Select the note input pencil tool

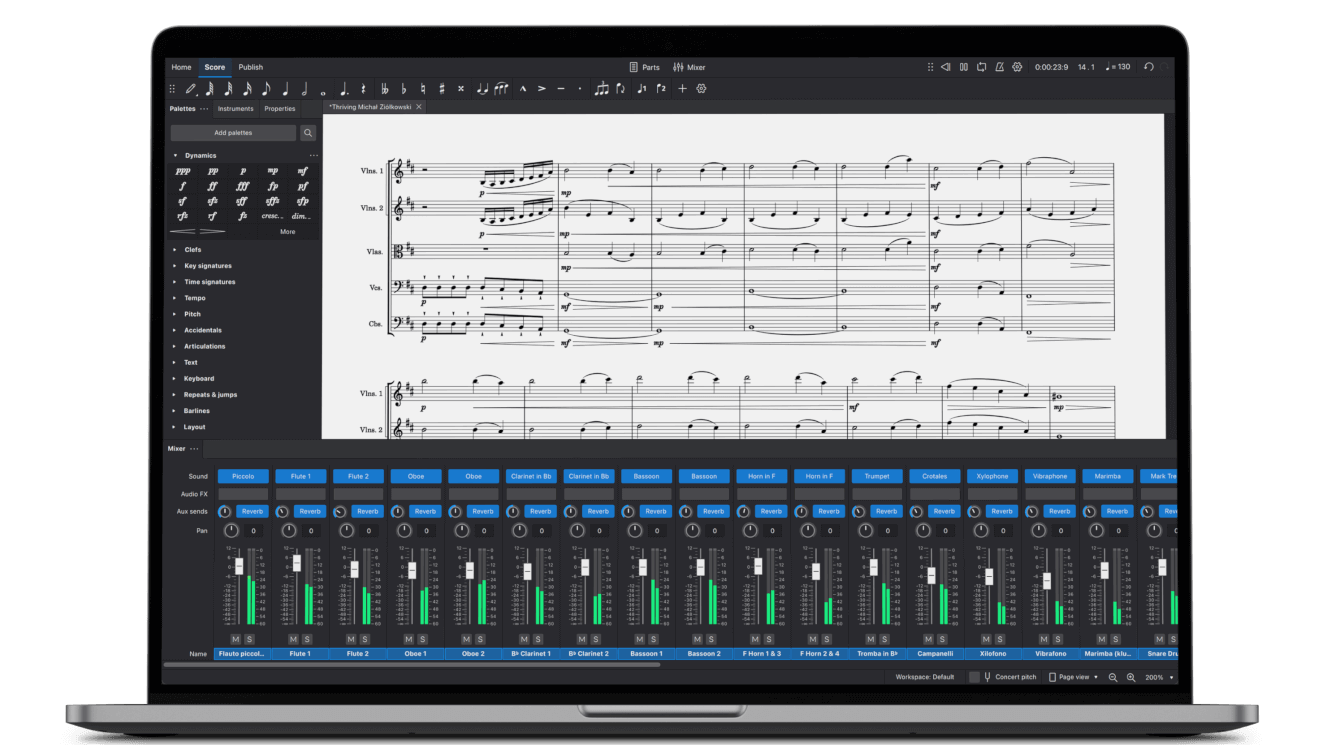coord(191,88)
